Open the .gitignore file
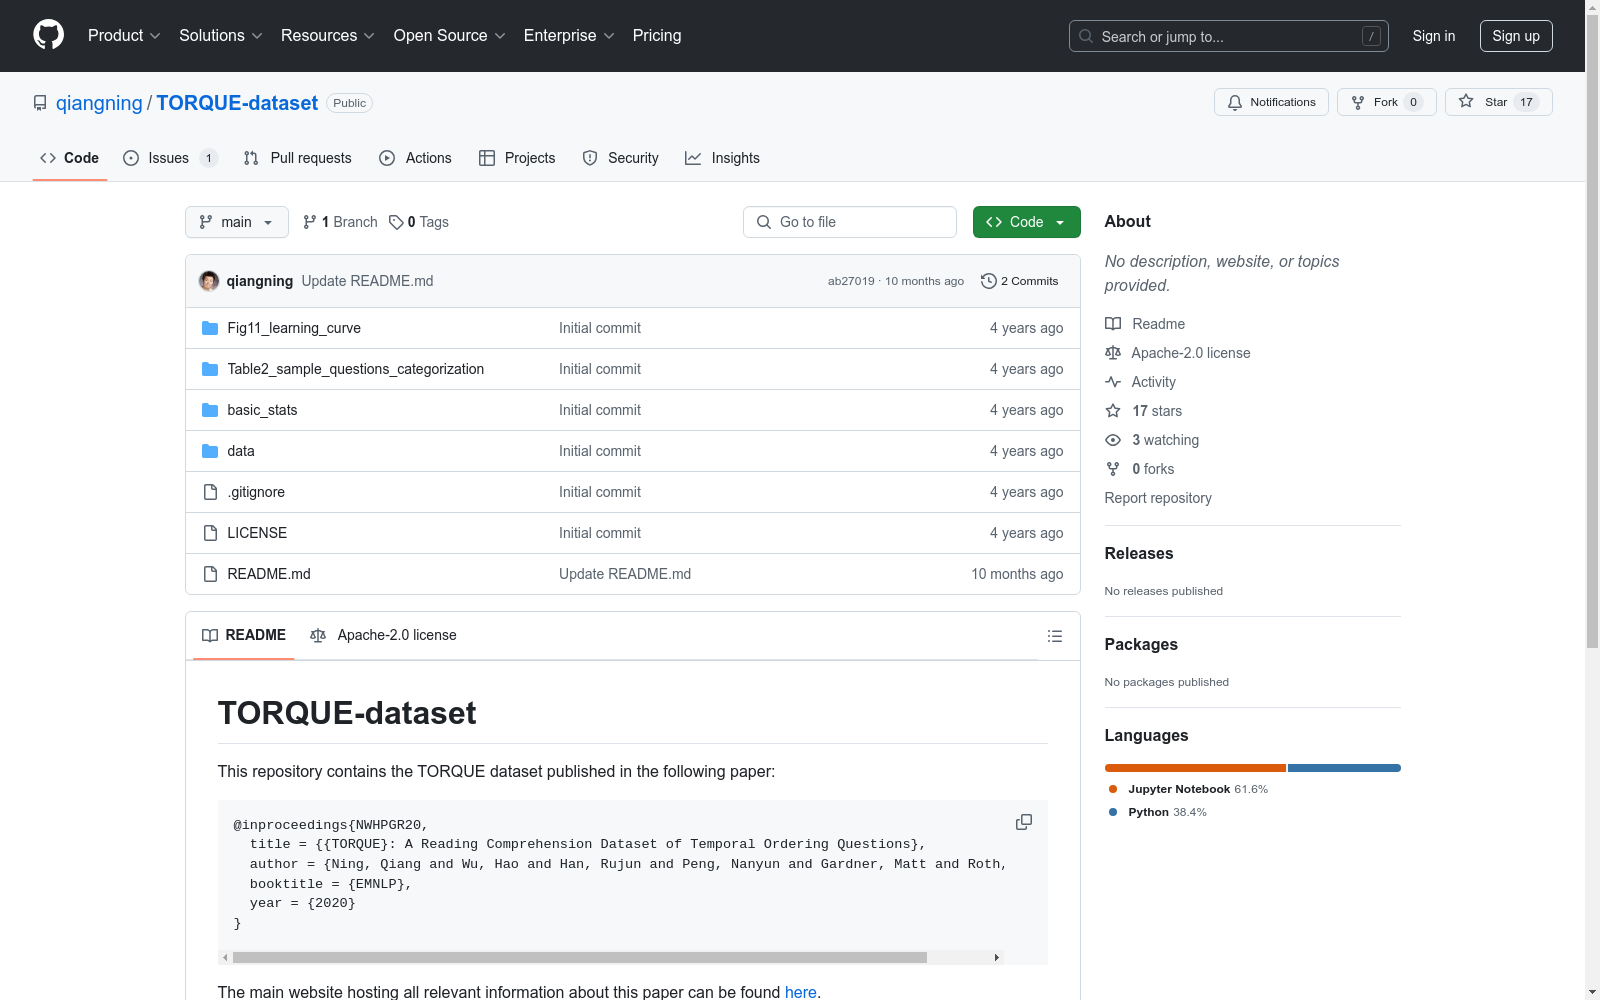Viewport: 1600px width, 1000px height. (x=256, y=492)
